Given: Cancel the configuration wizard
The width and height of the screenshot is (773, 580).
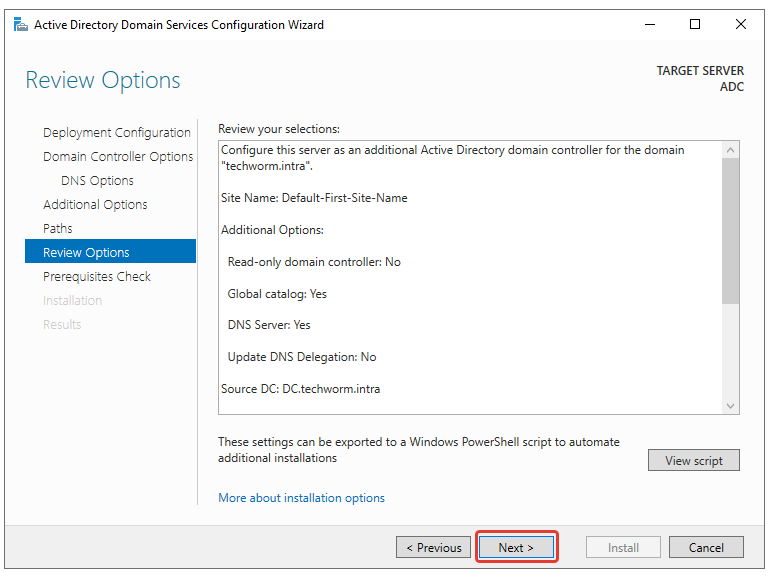Looking at the screenshot, I should [x=706, y=547].
